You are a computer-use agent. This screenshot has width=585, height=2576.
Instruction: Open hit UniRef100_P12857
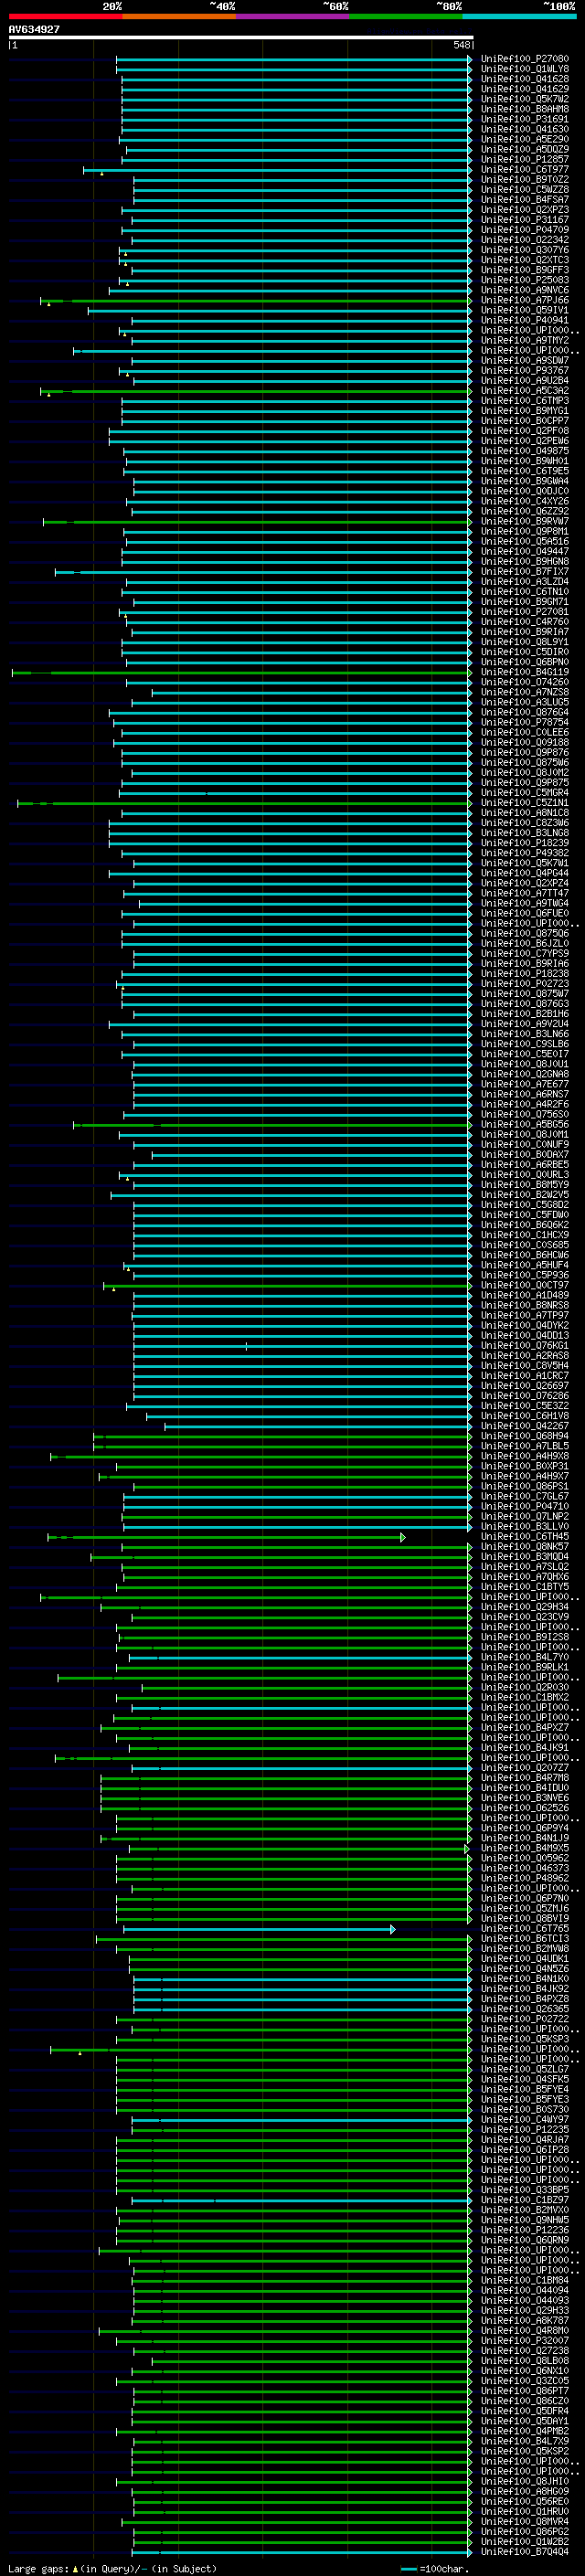pos(525,160)
